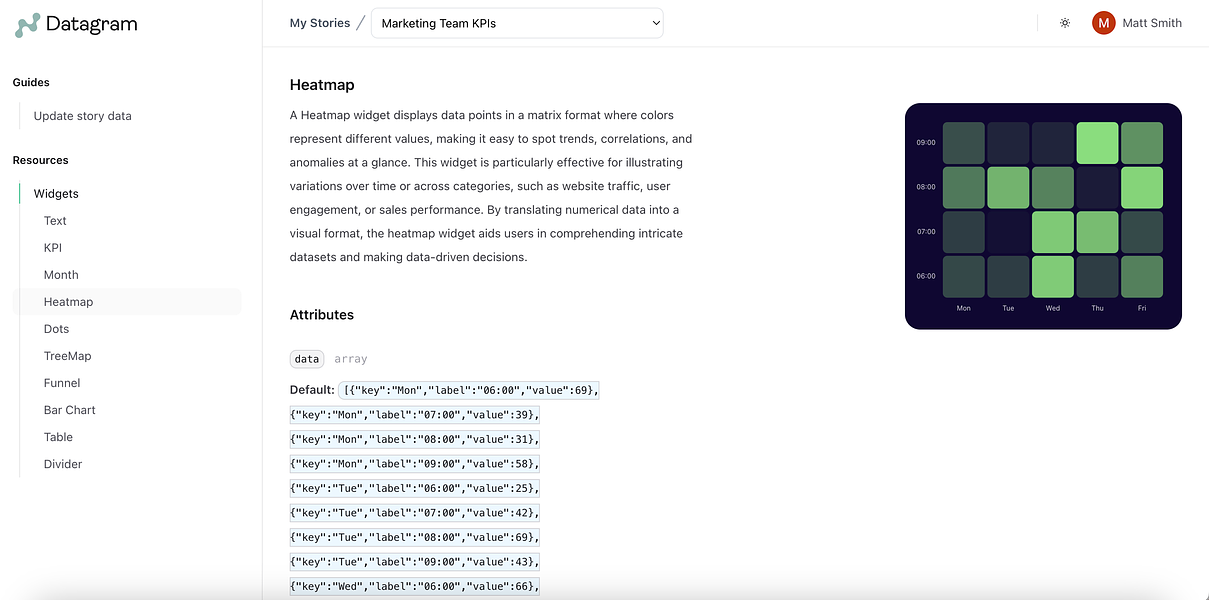Click the Mon 06:00 value 69 code line
This screenshot has height=600, width=1209.
468,390
